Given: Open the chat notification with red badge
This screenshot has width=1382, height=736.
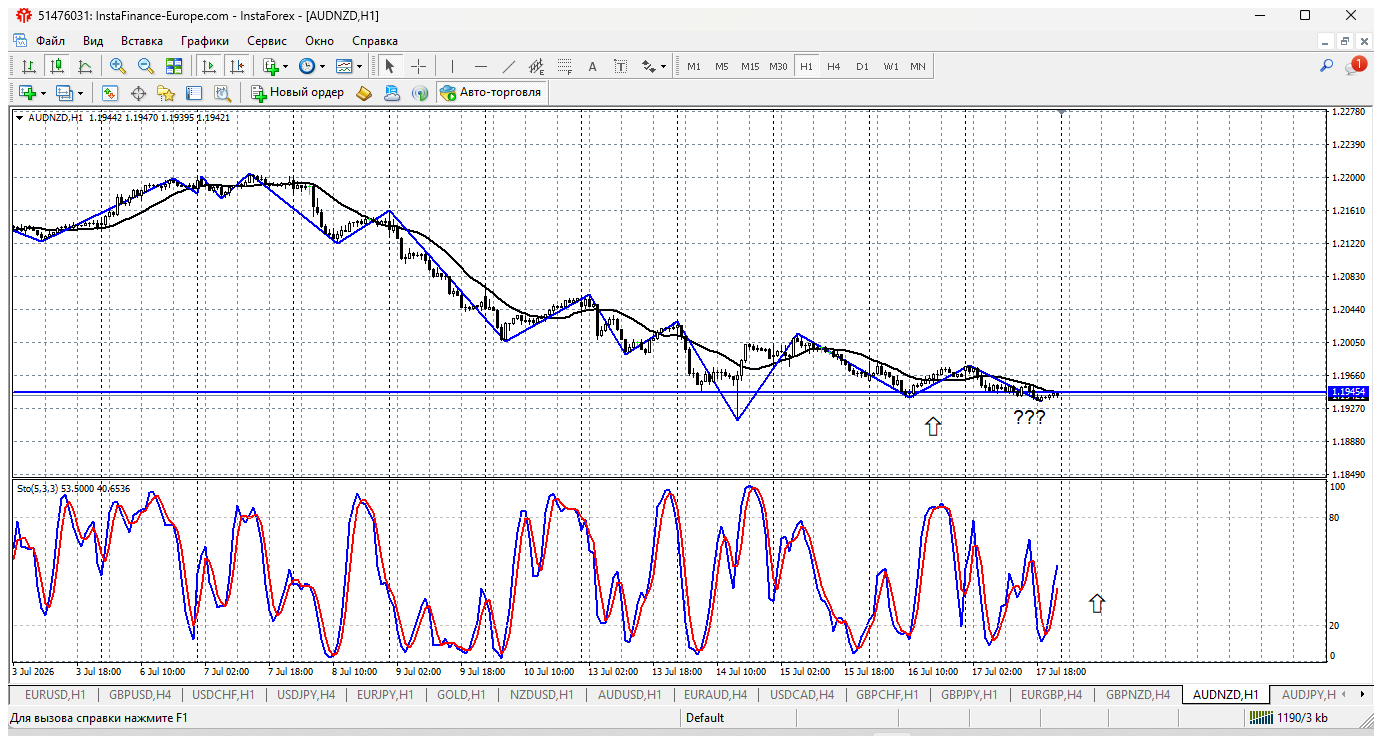Looking at the screenshot, I should [1356, 66].
